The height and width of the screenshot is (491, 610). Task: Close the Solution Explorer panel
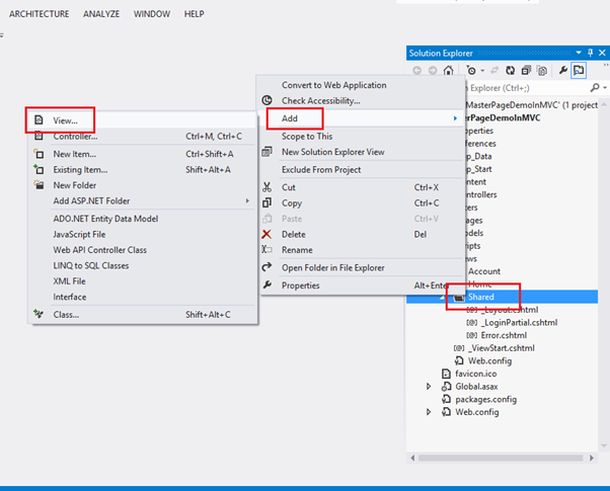coord(602,53)
